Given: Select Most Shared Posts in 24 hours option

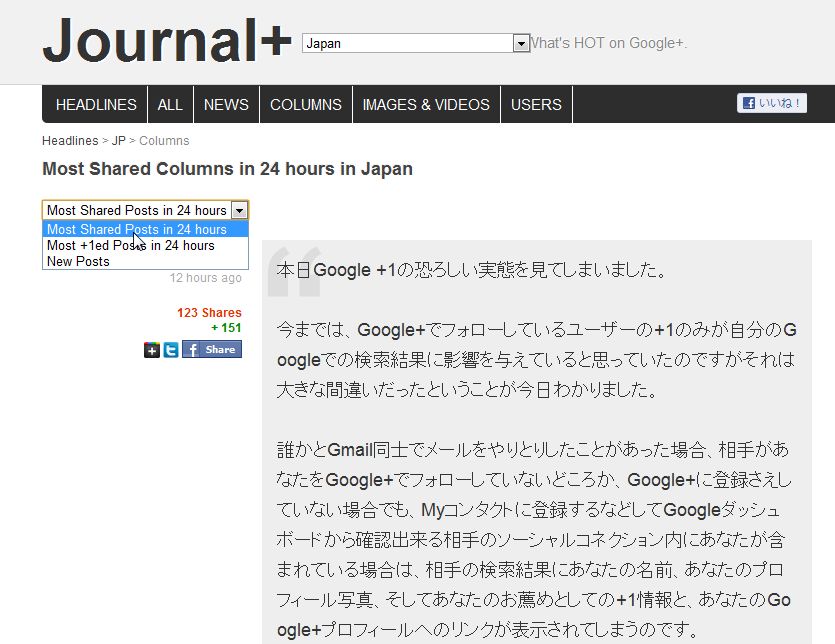Looking at the screenshot, I should 145,229.
